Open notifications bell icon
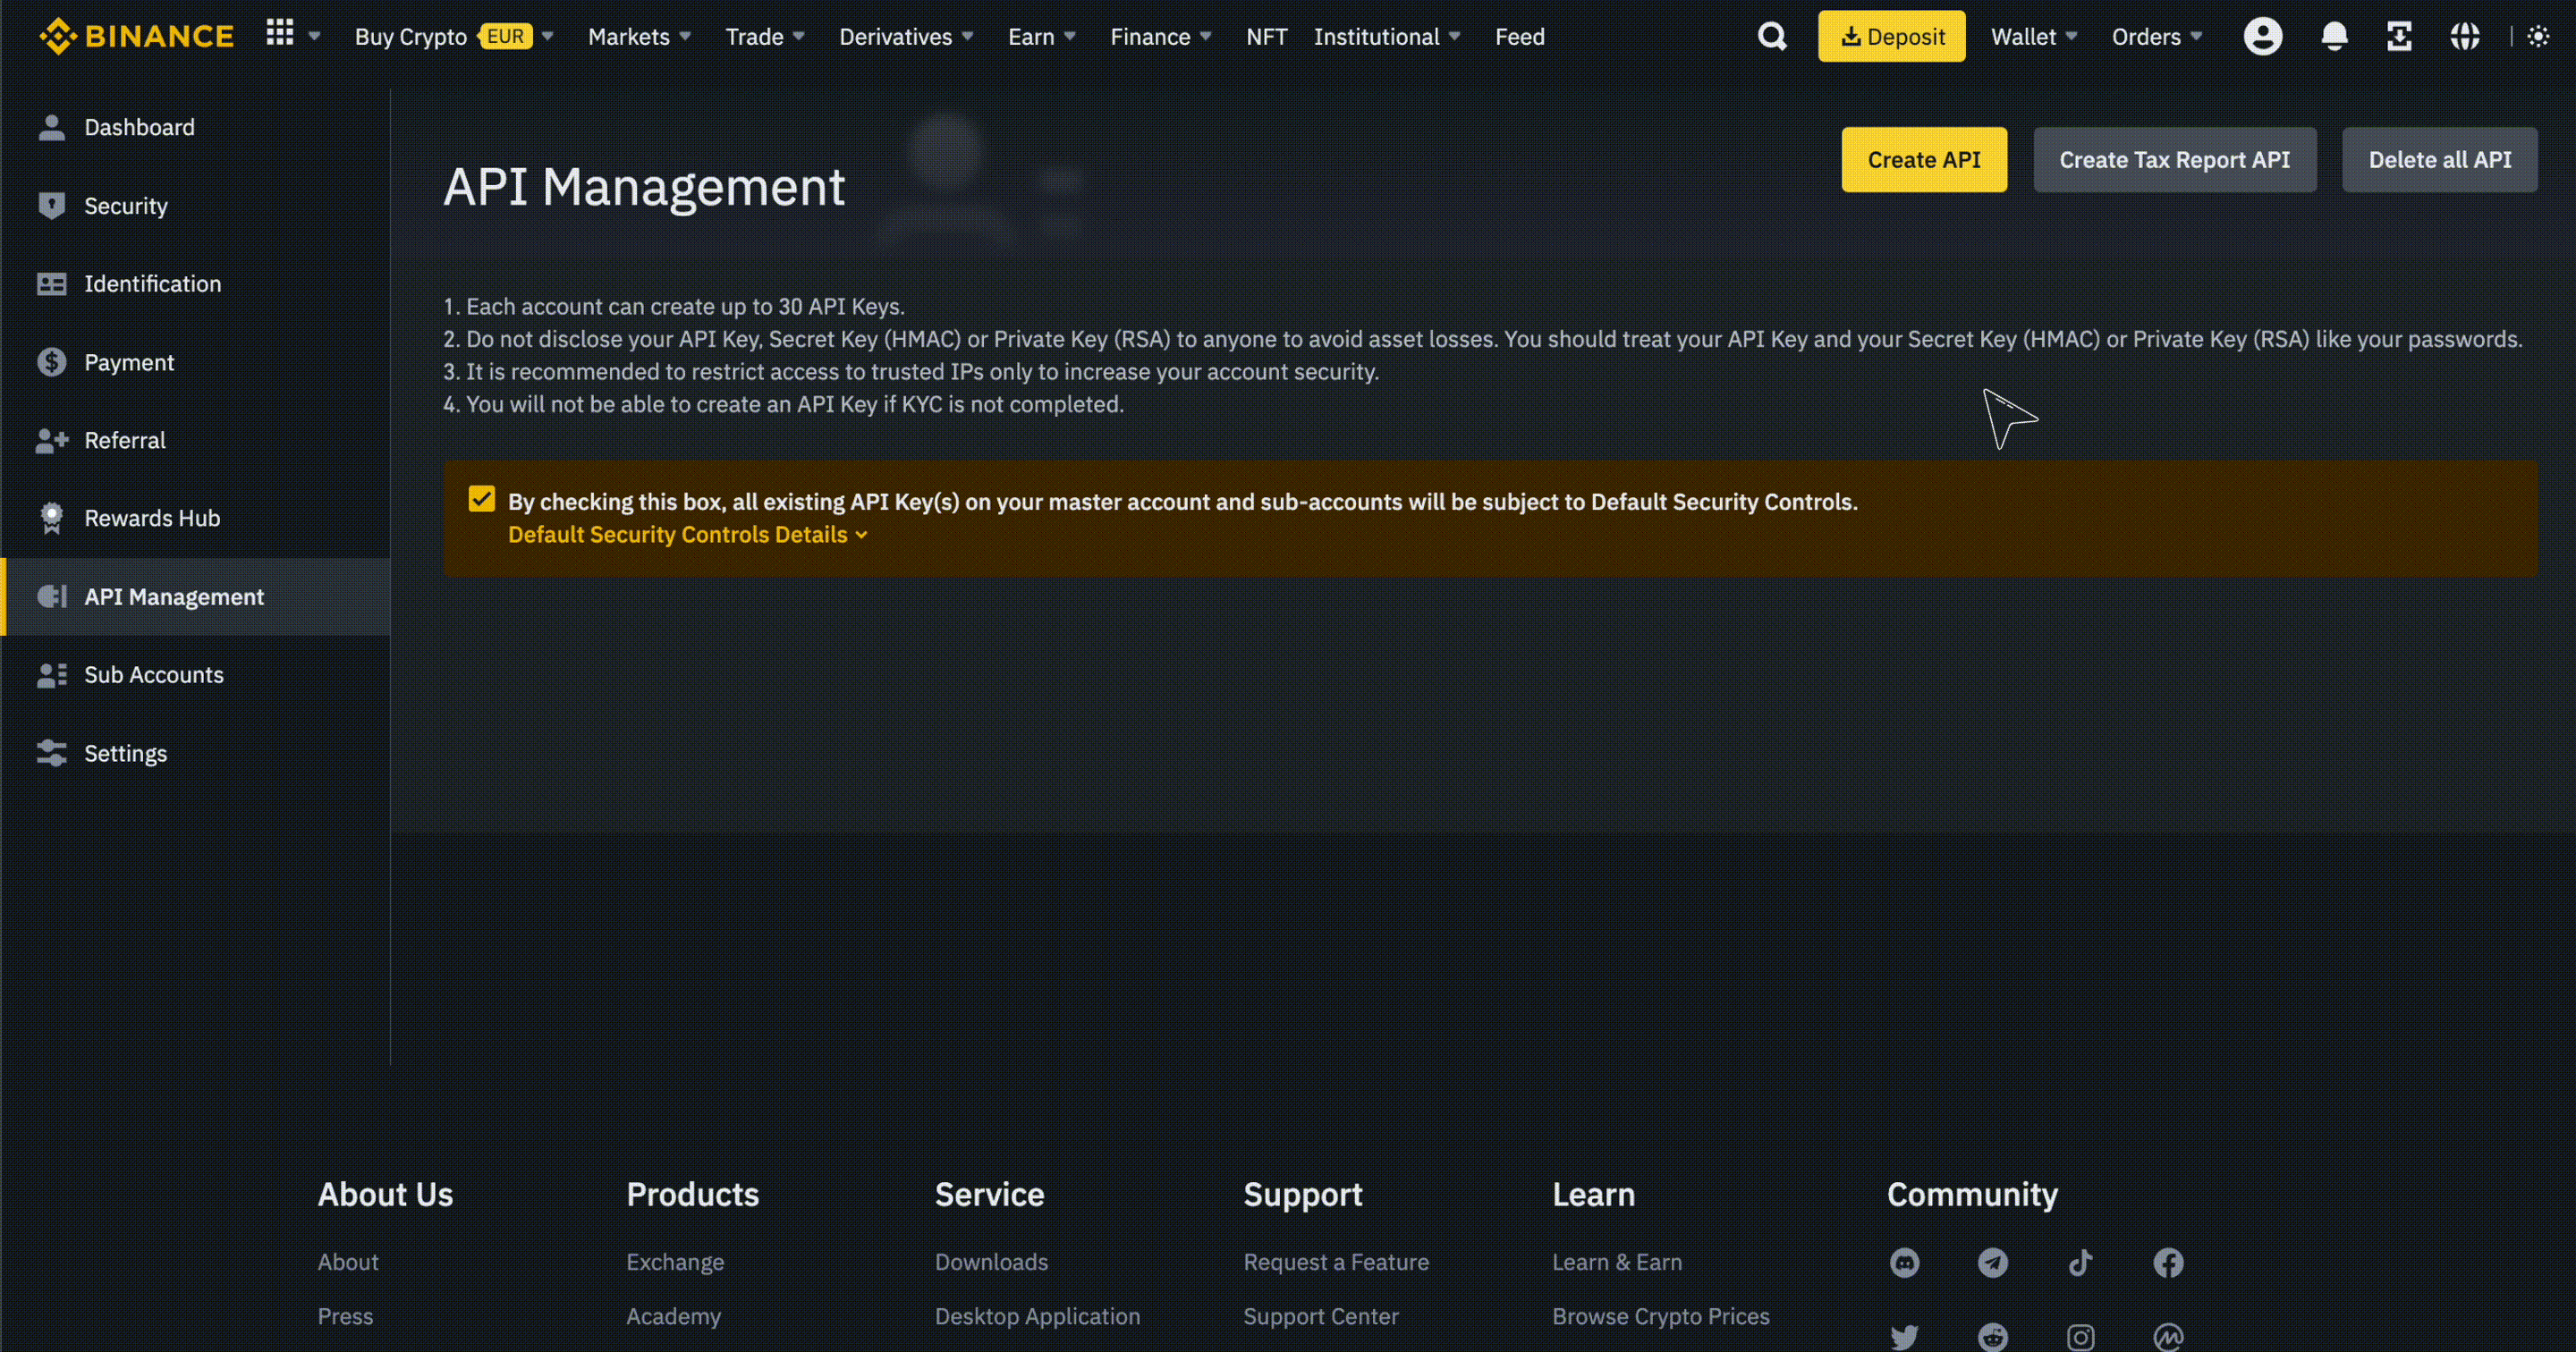The image size is (2576, 1352). point(2334,36)
